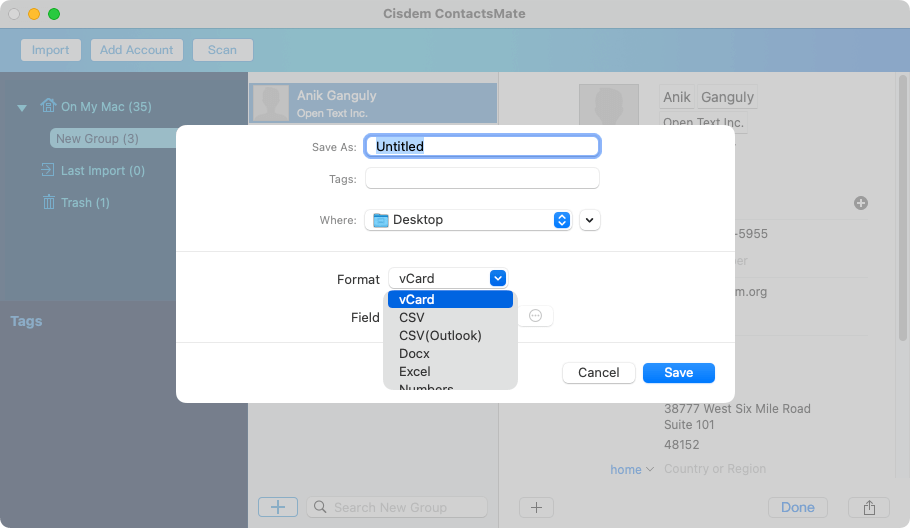Expand the save dialog with chevron
Image resolution: width=910 pixels, height=528 pixels.
(x=590, y=220)
